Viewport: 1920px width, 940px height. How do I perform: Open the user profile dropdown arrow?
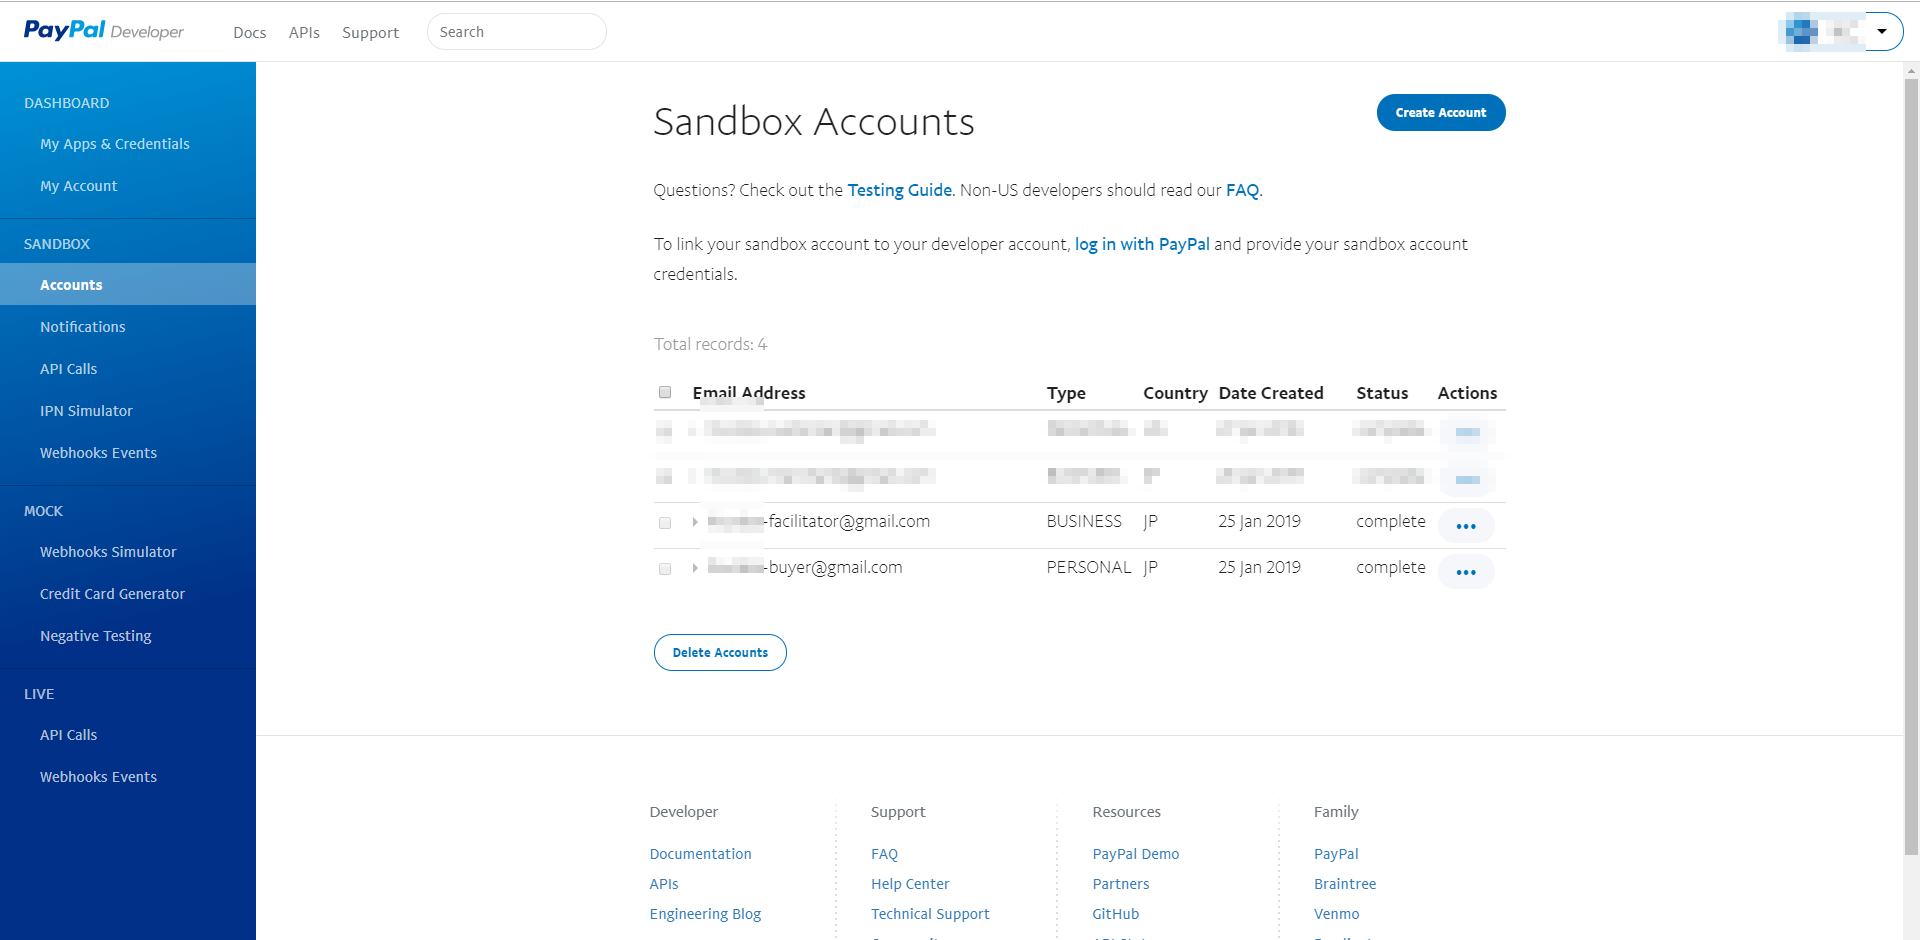(1882, 32)
